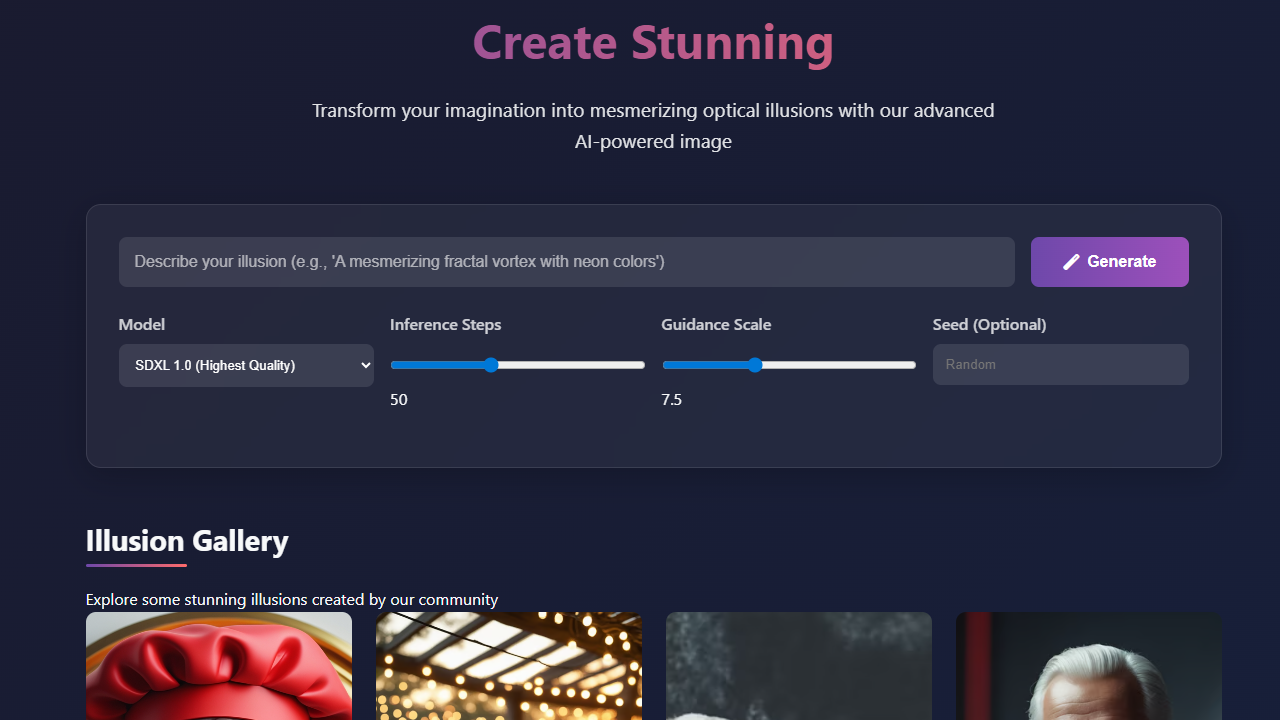This screenshot has height=720, width=1280.
Task: Adjust the Guidance Scale slider
Action: (x=789, y=365)
